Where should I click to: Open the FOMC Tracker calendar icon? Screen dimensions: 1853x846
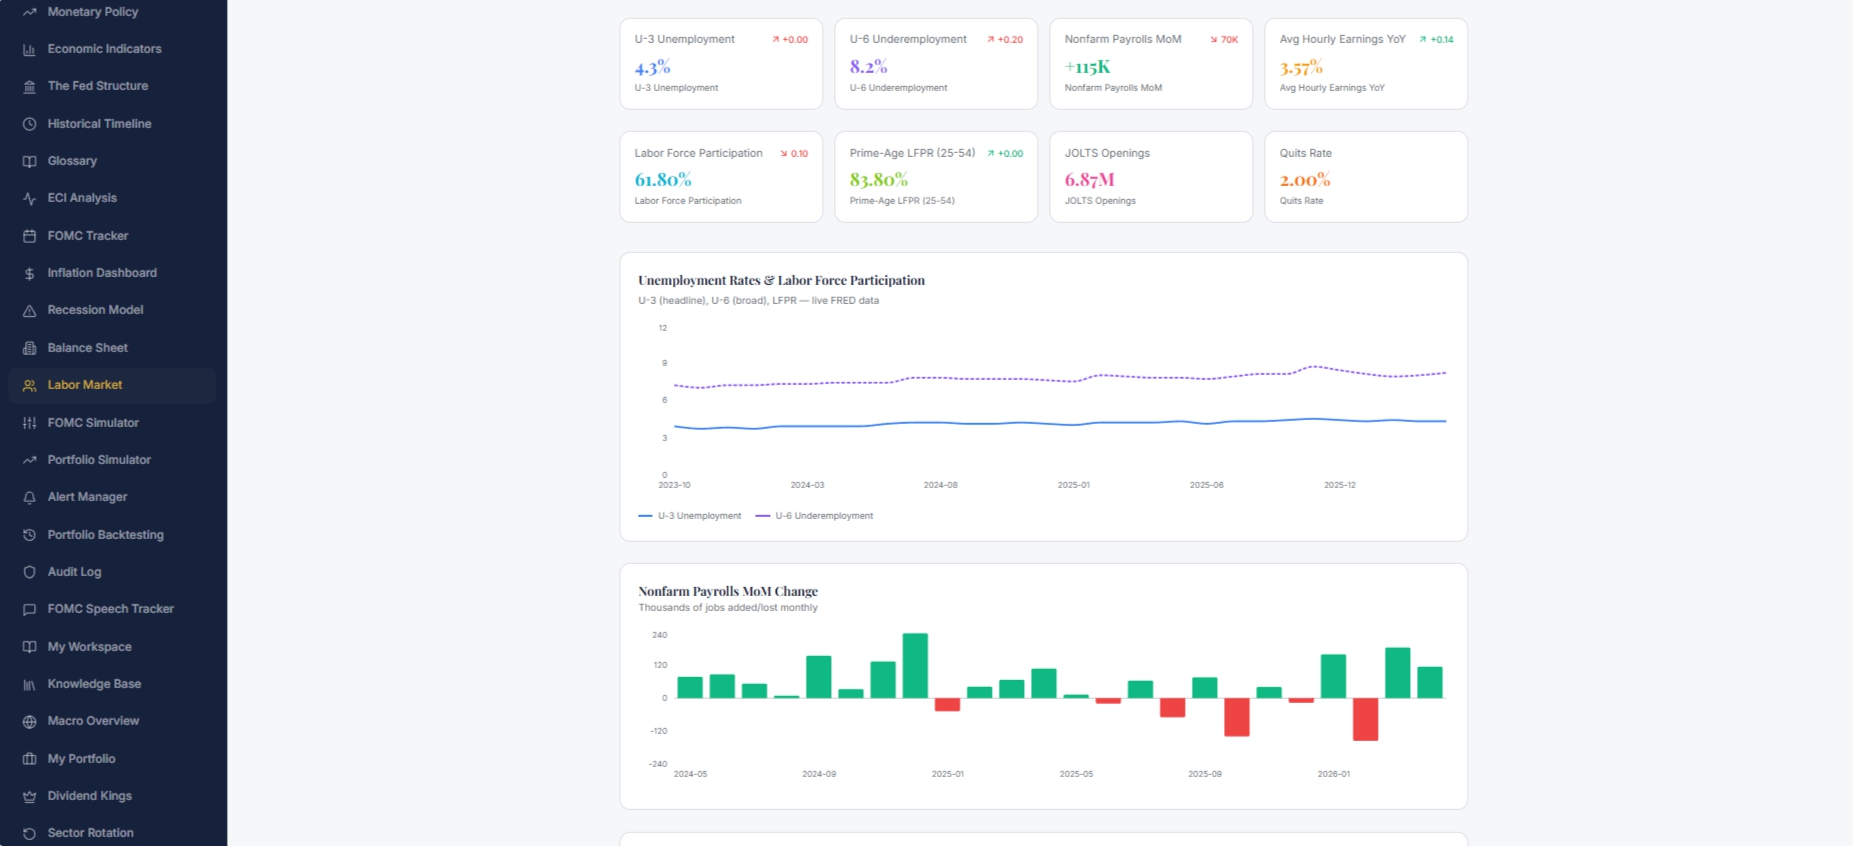pos(29,236)
